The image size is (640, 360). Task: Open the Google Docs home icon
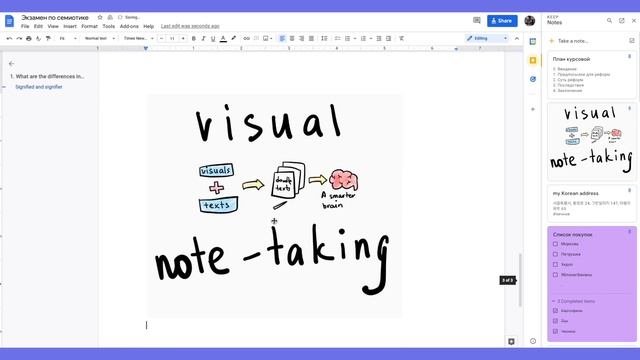(9, 21)
